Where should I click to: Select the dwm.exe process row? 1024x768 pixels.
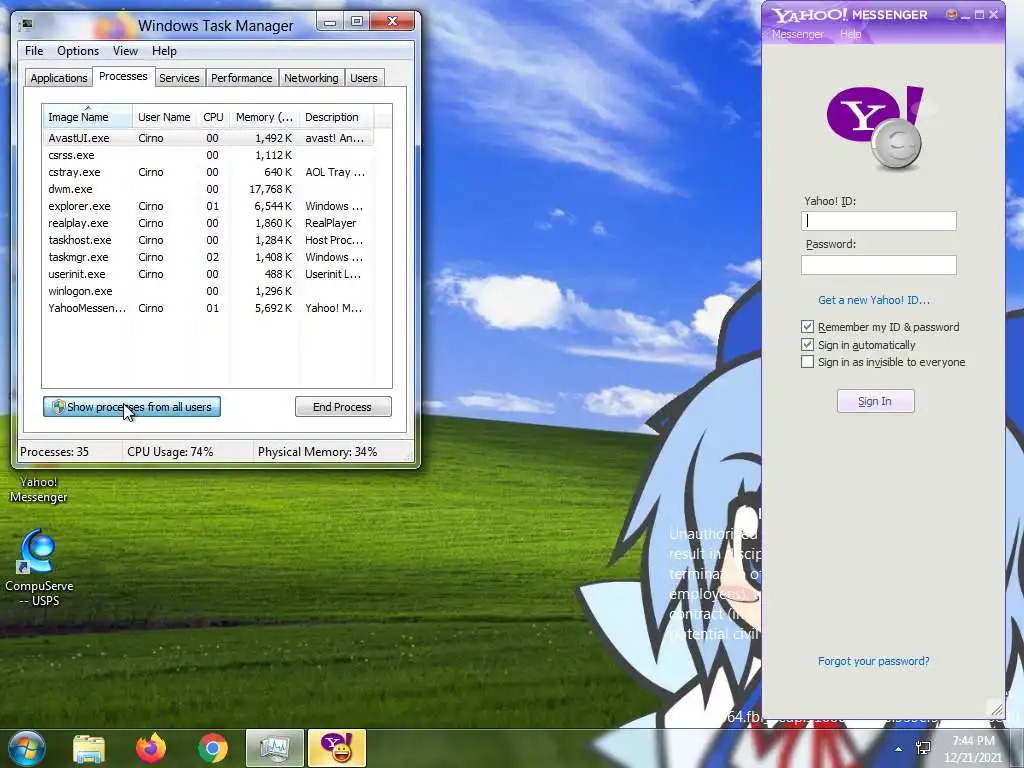coord(209,189)
